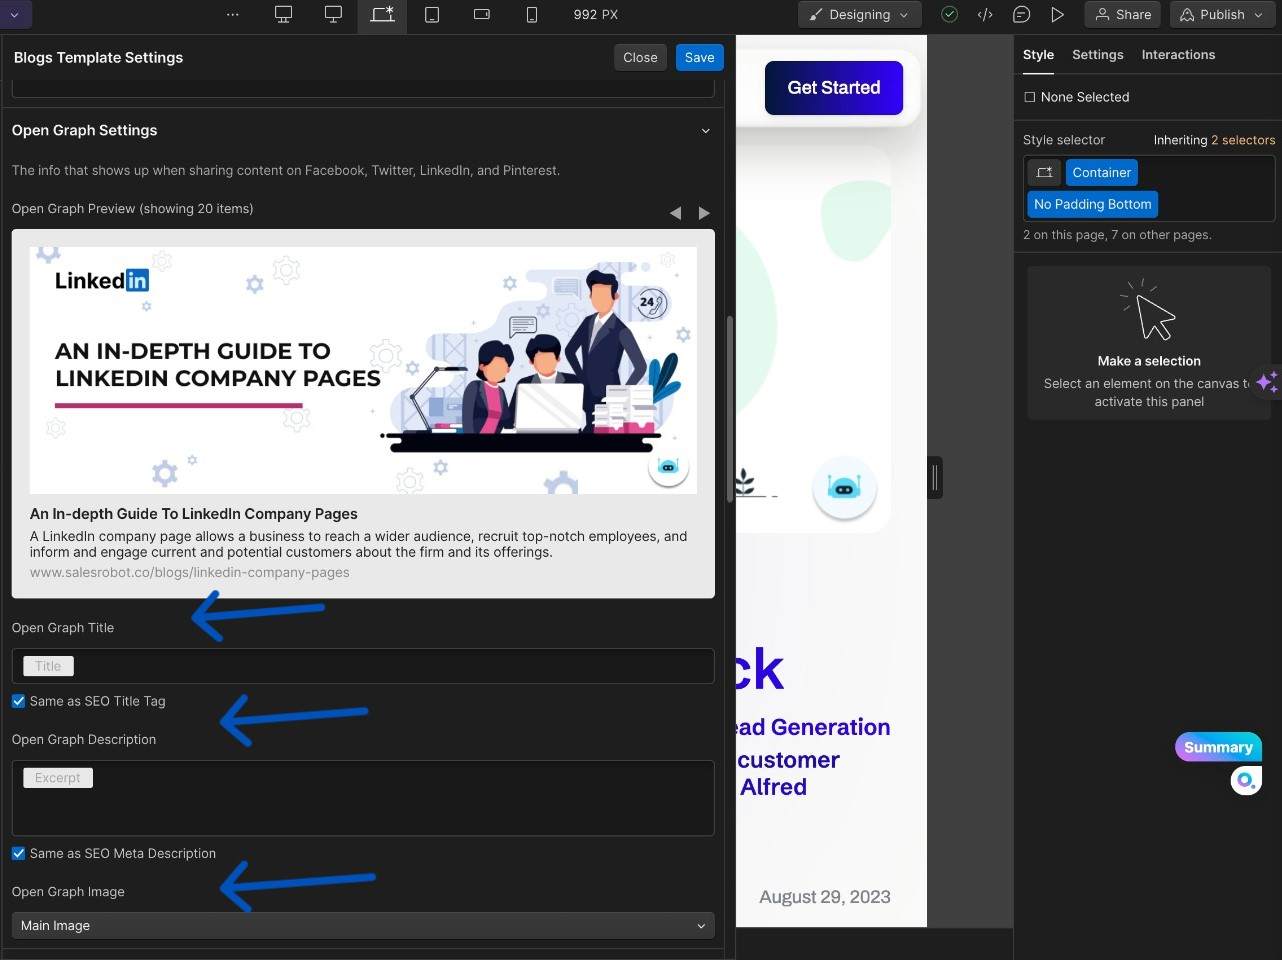Select the tablet breakpoint icon
The image size is (1282, 960).
432,14
